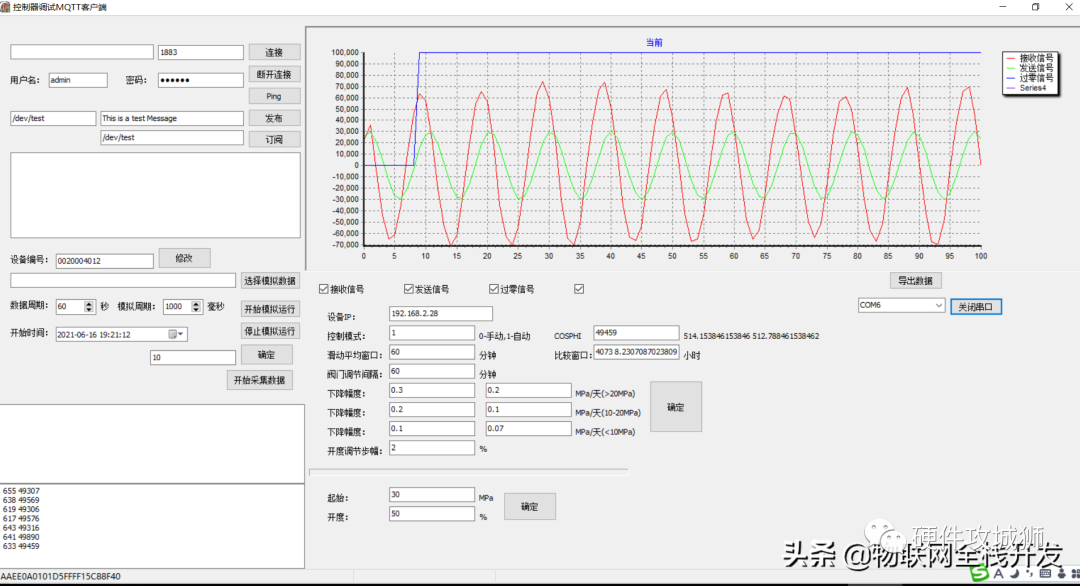Click the 0.2 field next to MPa/天(>20MPa)

pos(528,391)
